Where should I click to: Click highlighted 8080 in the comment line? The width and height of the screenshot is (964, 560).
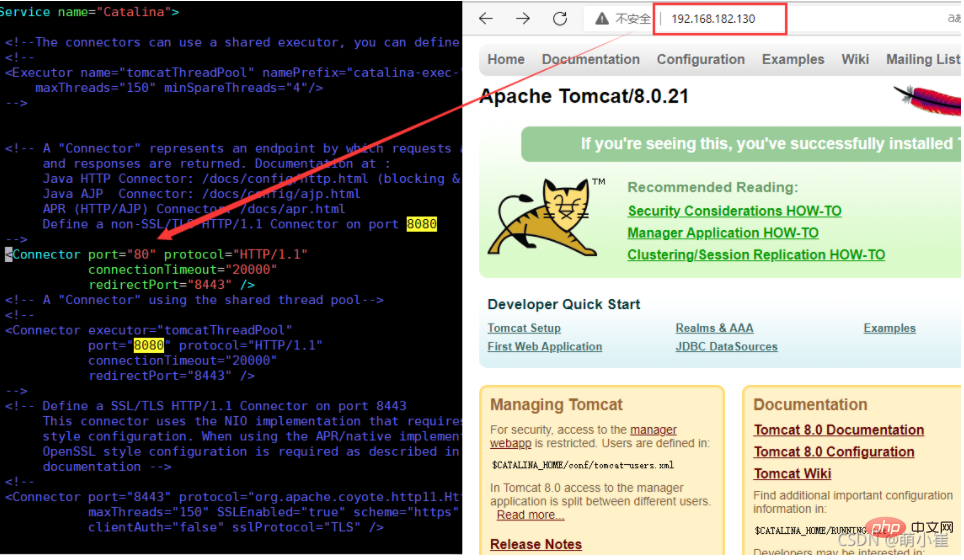point(421,224)
